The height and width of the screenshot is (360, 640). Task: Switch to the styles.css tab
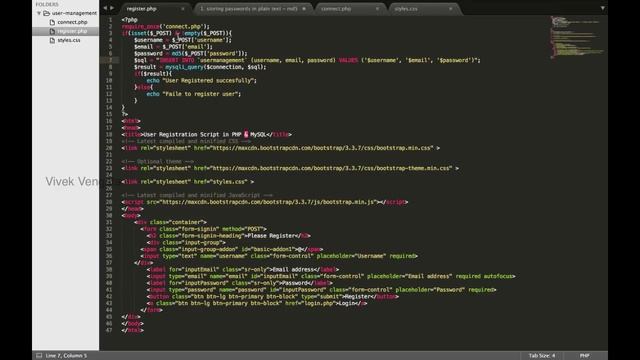click(406, 9)
